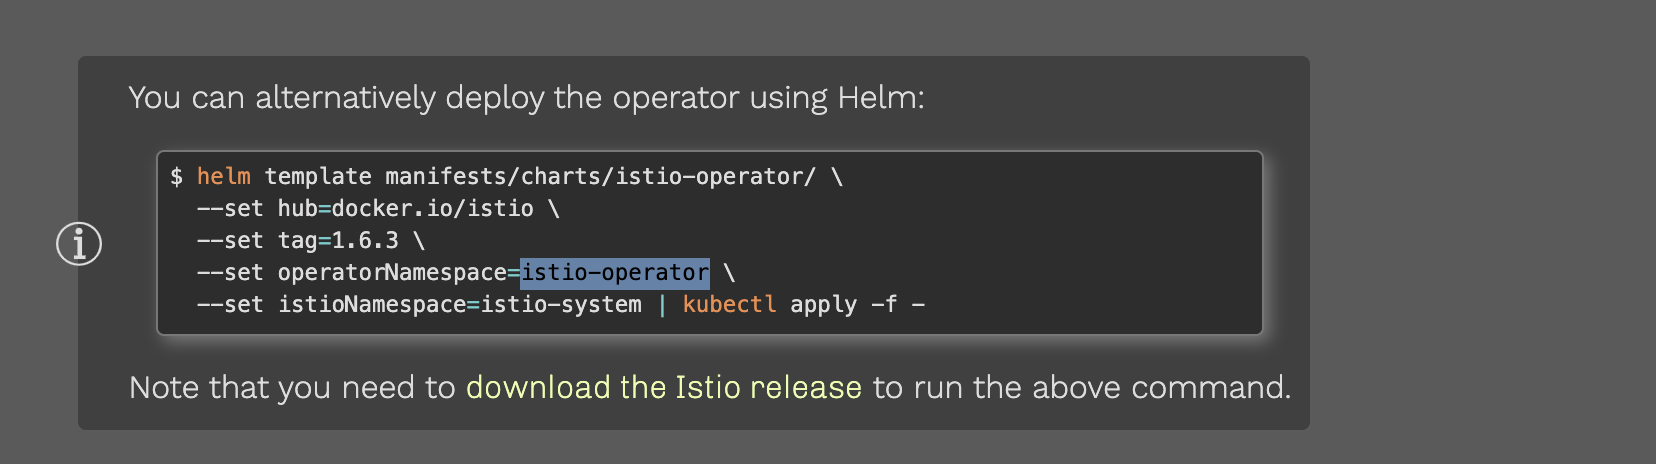The width and height of the screenshot is (1656, 464).
Task: Click the word 'template' after helm
Action: pos(318,176)
